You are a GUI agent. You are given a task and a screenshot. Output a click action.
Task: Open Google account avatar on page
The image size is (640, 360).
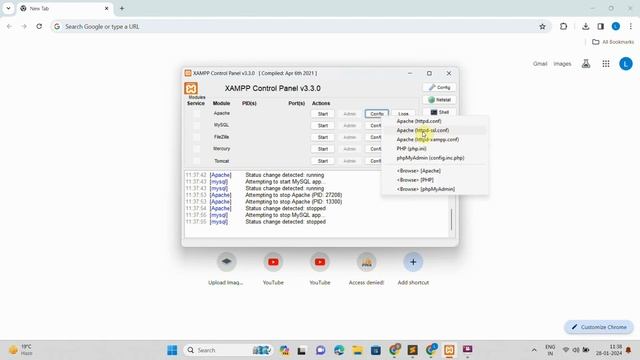[x=626, y=64]
